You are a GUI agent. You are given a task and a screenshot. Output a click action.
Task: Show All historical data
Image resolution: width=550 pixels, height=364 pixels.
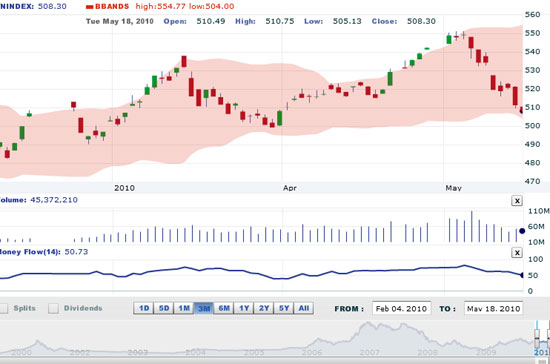(x=304, y=308)
